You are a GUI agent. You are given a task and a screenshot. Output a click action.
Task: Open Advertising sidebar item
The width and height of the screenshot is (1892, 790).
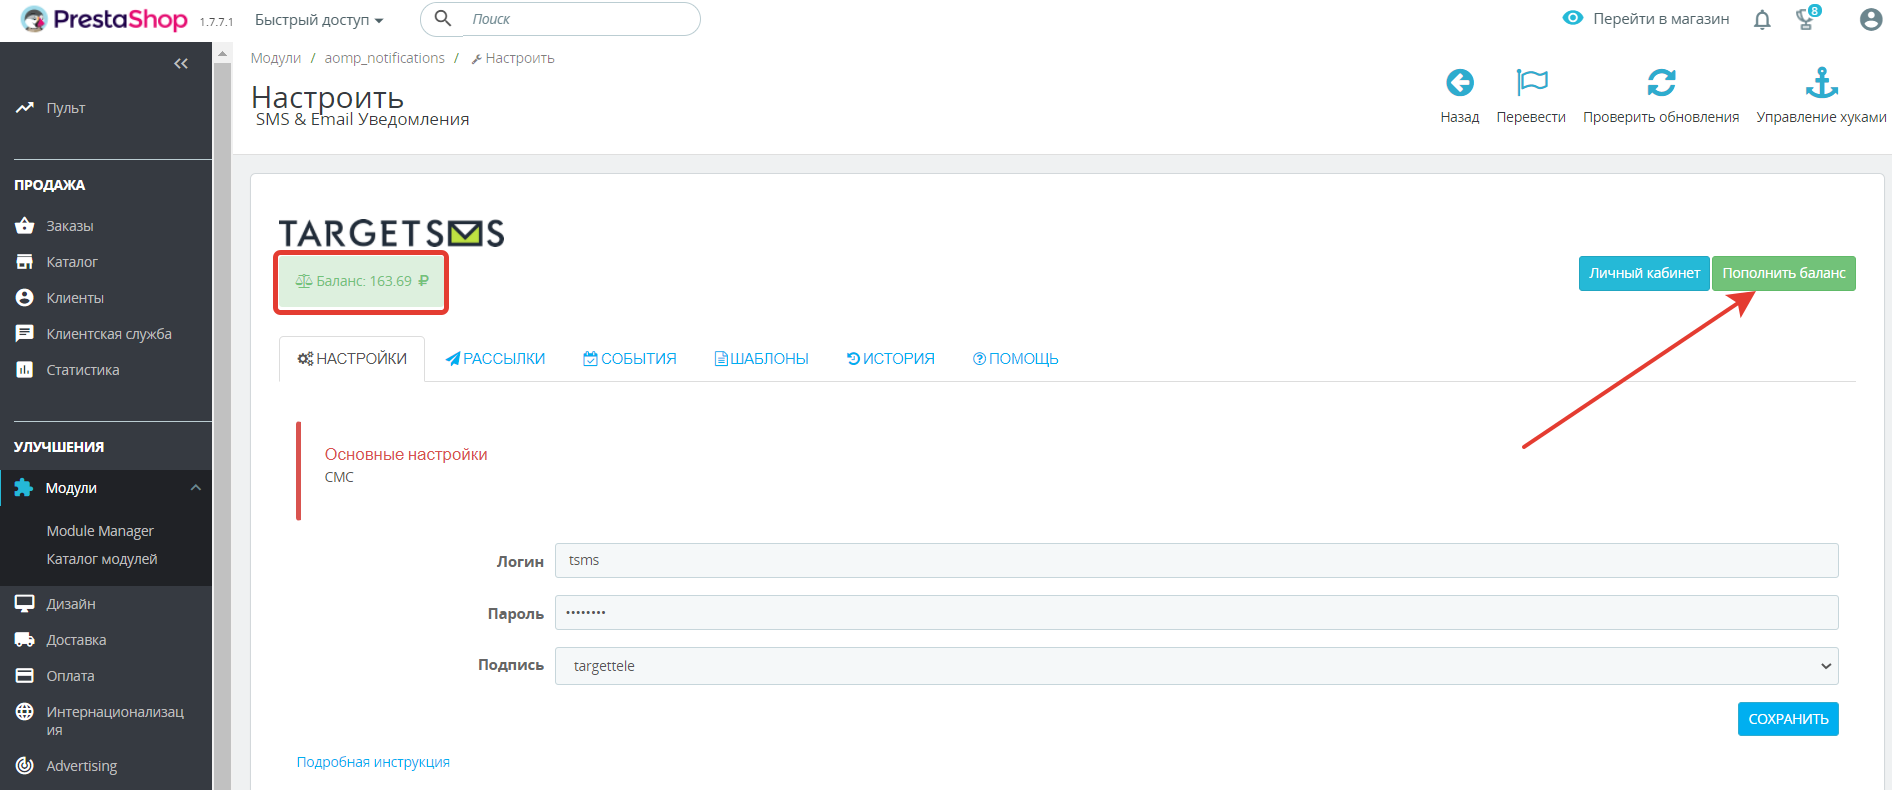[82, 766]
